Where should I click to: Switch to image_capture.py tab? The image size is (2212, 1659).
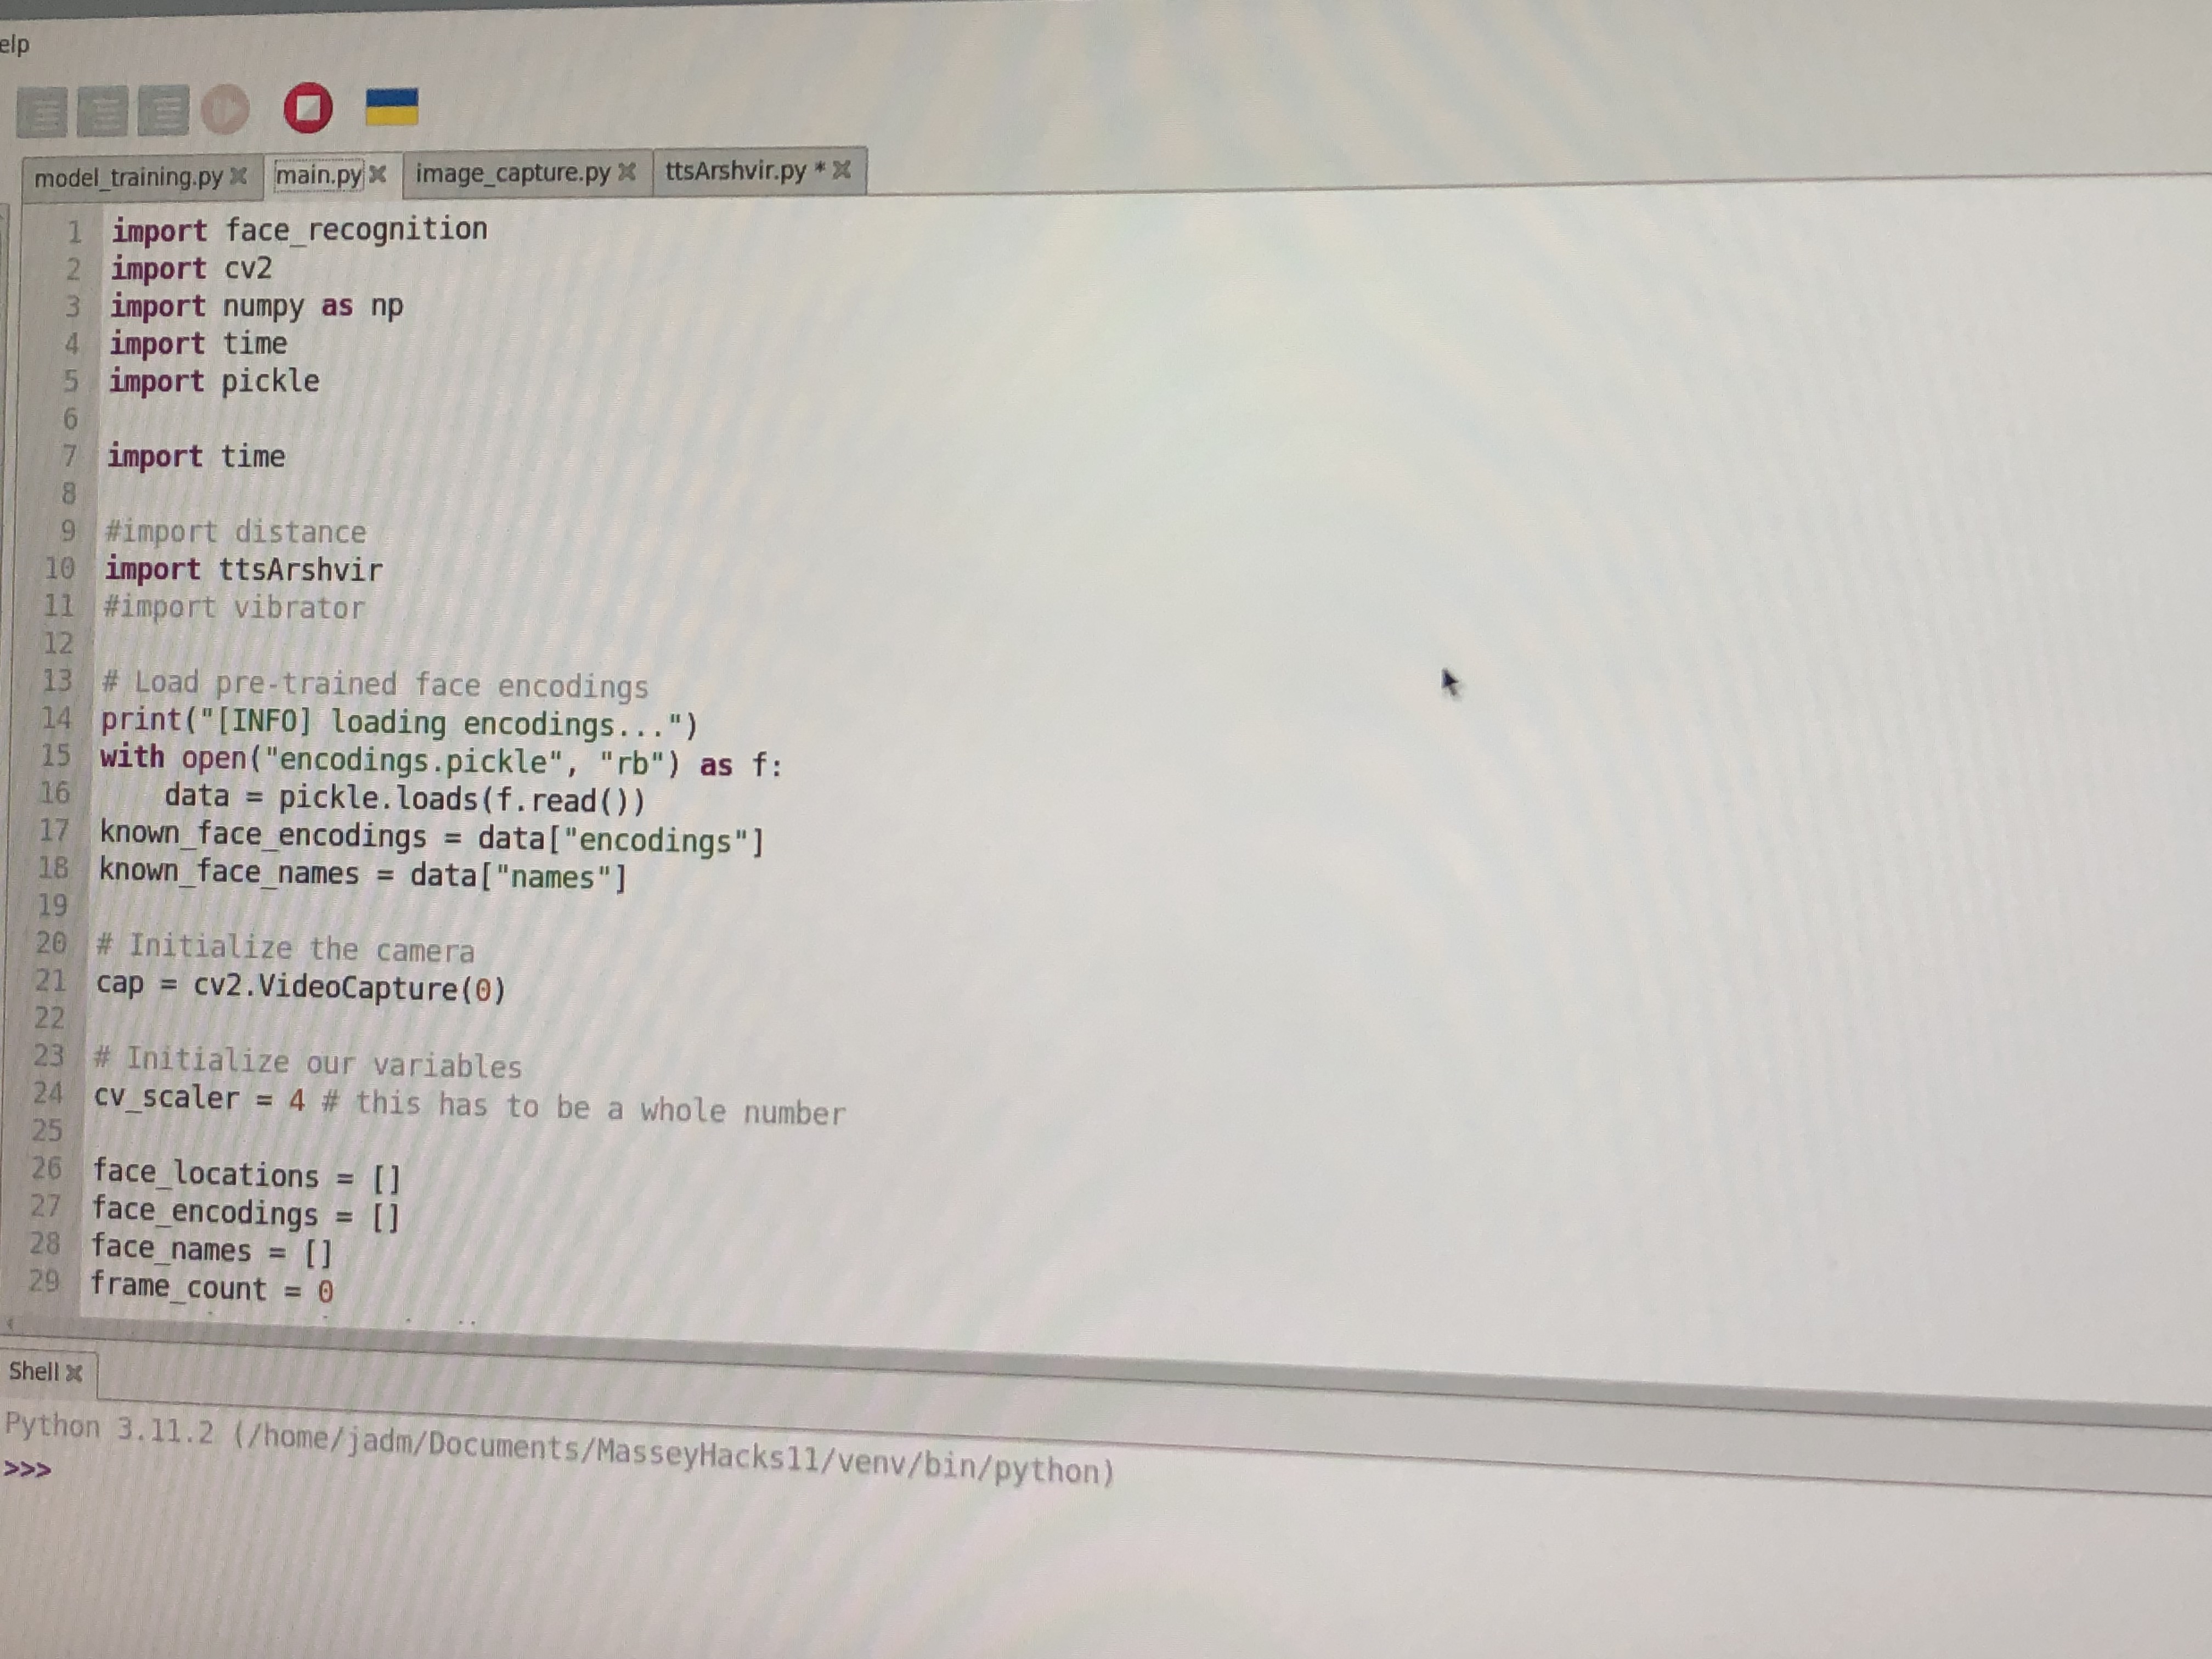tap(512, 173)
